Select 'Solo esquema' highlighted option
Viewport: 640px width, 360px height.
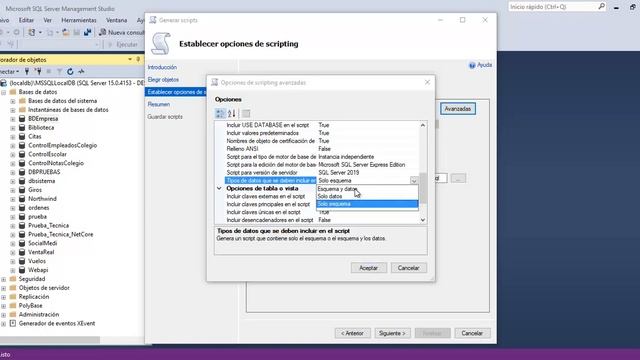click(367, 204)
